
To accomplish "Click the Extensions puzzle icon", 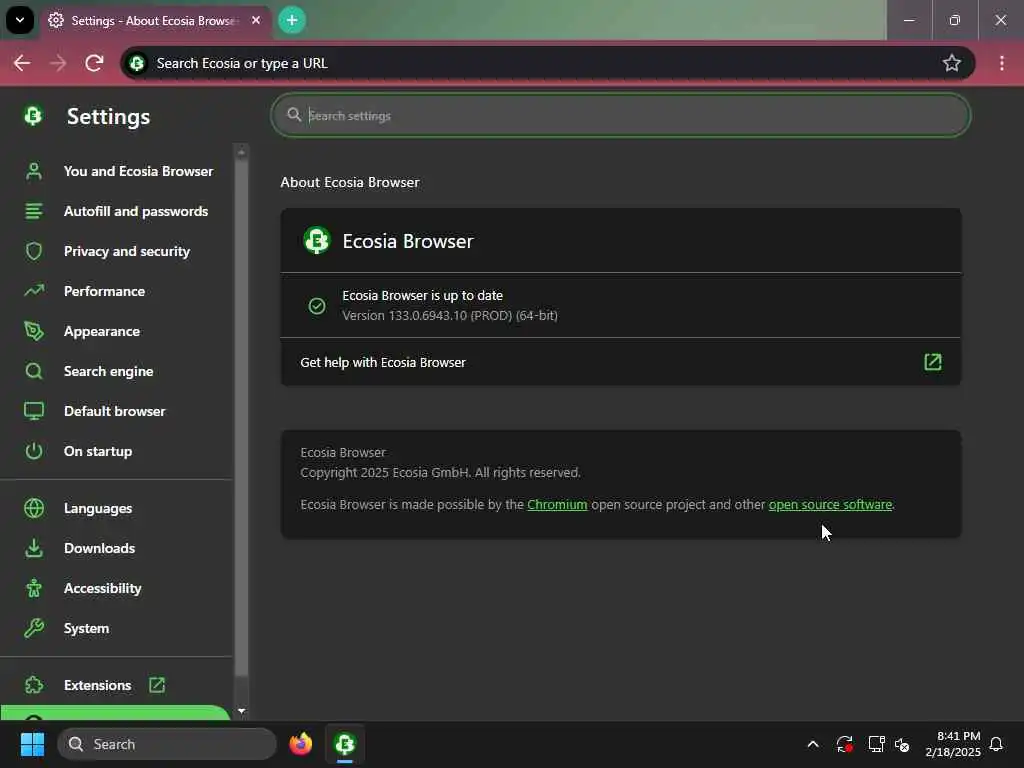I will 34,685.
